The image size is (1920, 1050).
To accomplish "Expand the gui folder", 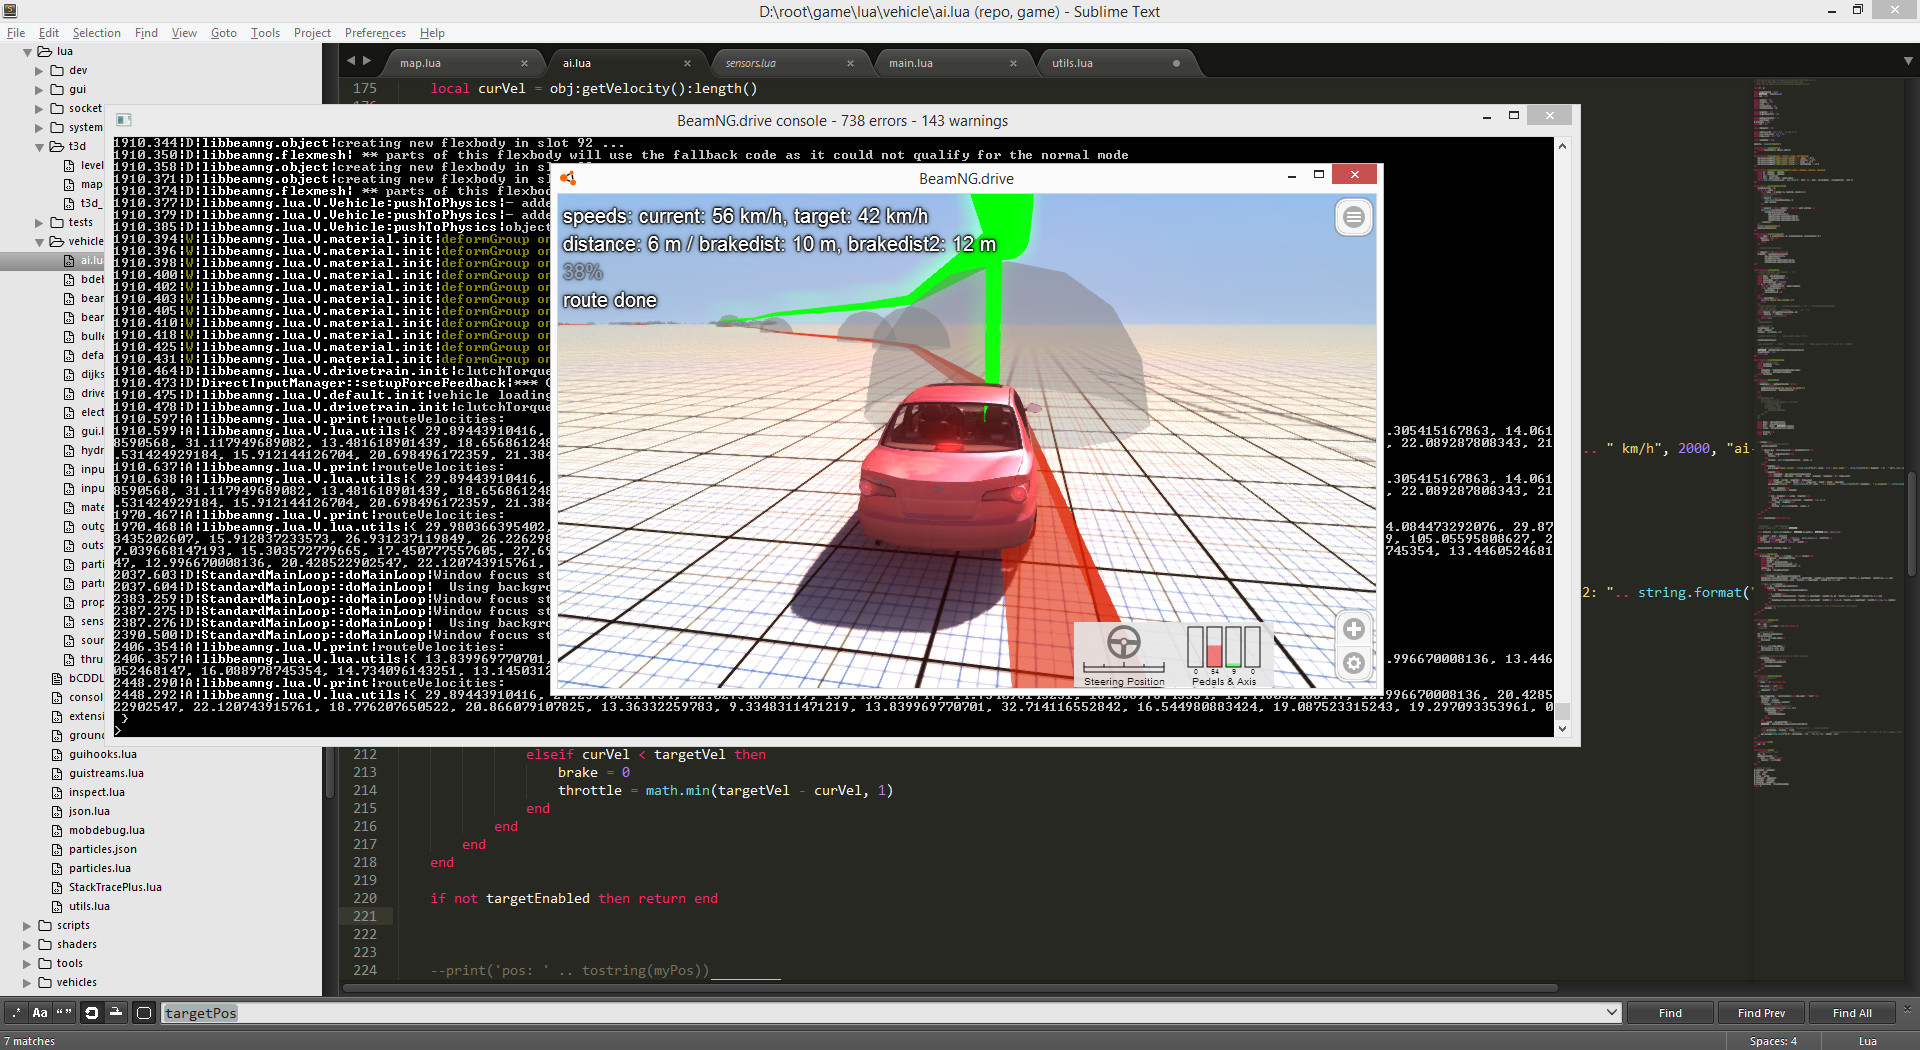I will (x=39, y=90).
